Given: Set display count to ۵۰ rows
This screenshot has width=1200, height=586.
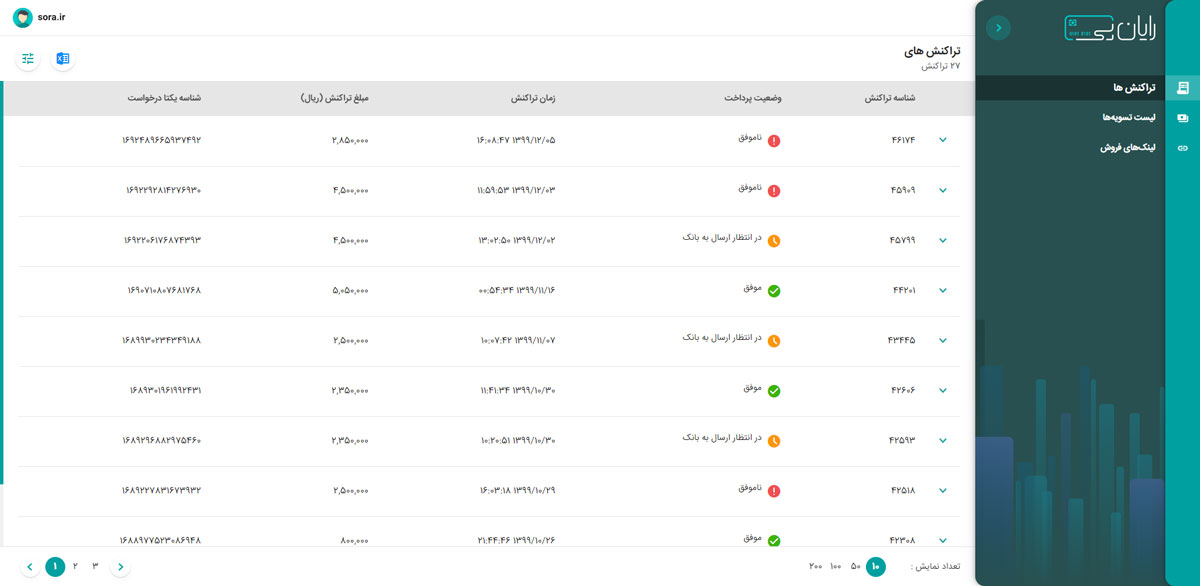Looking at the screenshot, I should pyautogui.click(x=855, y=567).
